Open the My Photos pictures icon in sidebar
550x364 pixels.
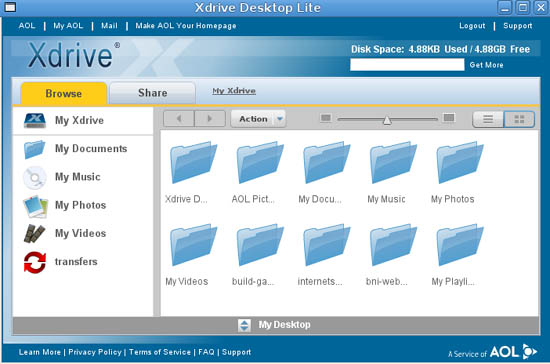(x=35, y=206)
